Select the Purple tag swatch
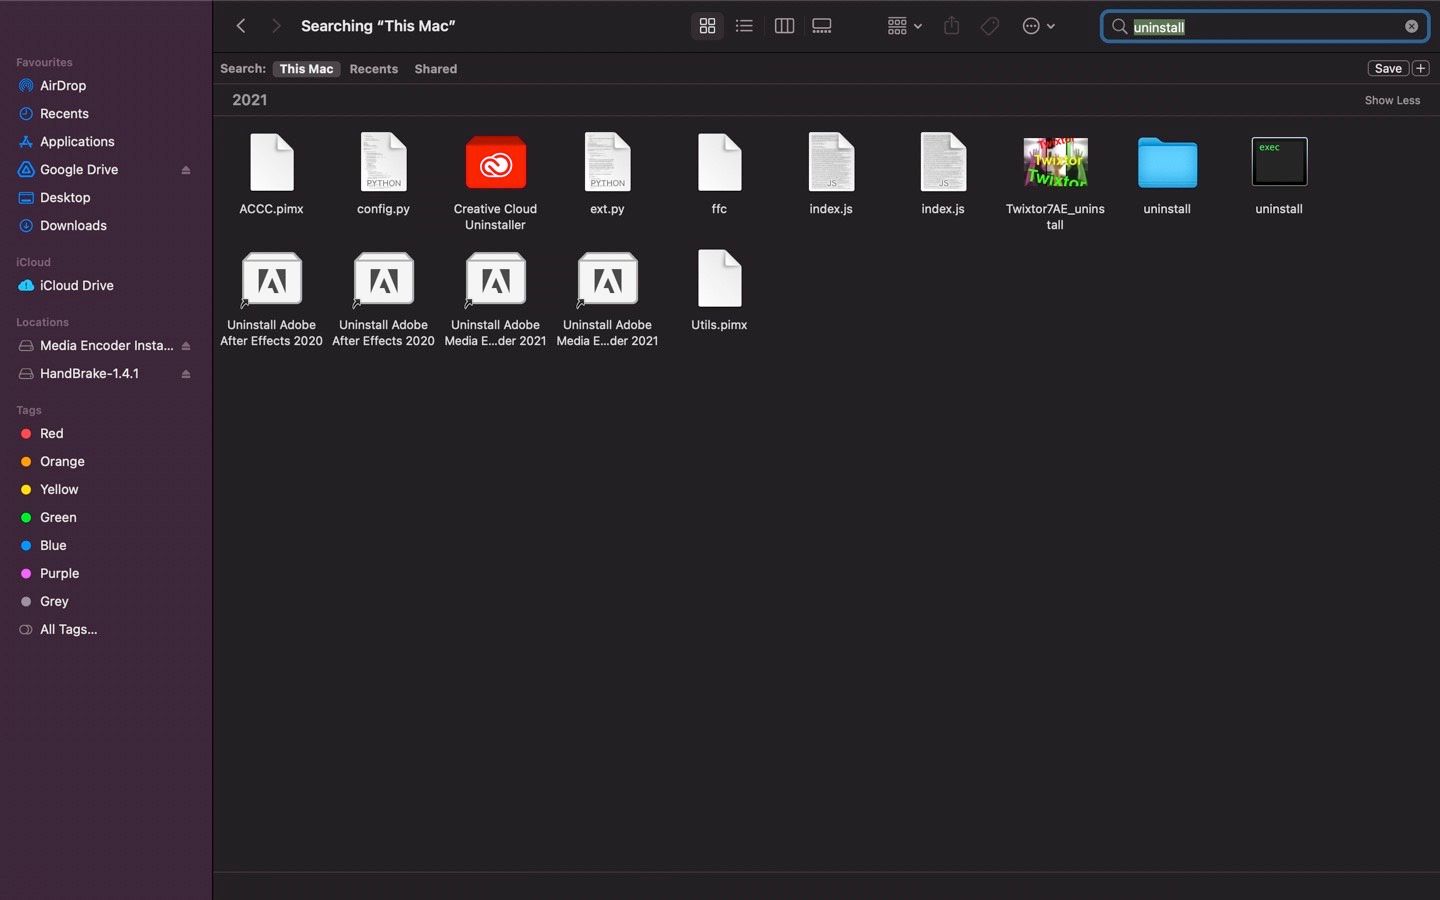Image resolution: width=1440 pixels, height=900 pixels. pos(26,573)
